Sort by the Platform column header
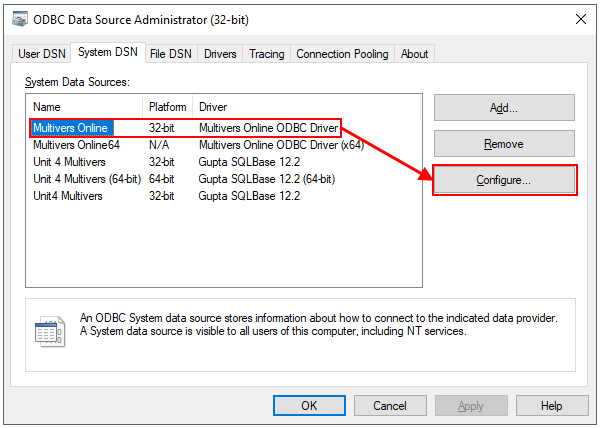The height and width of the screenshot is (428, 600). tap(168, 107)
